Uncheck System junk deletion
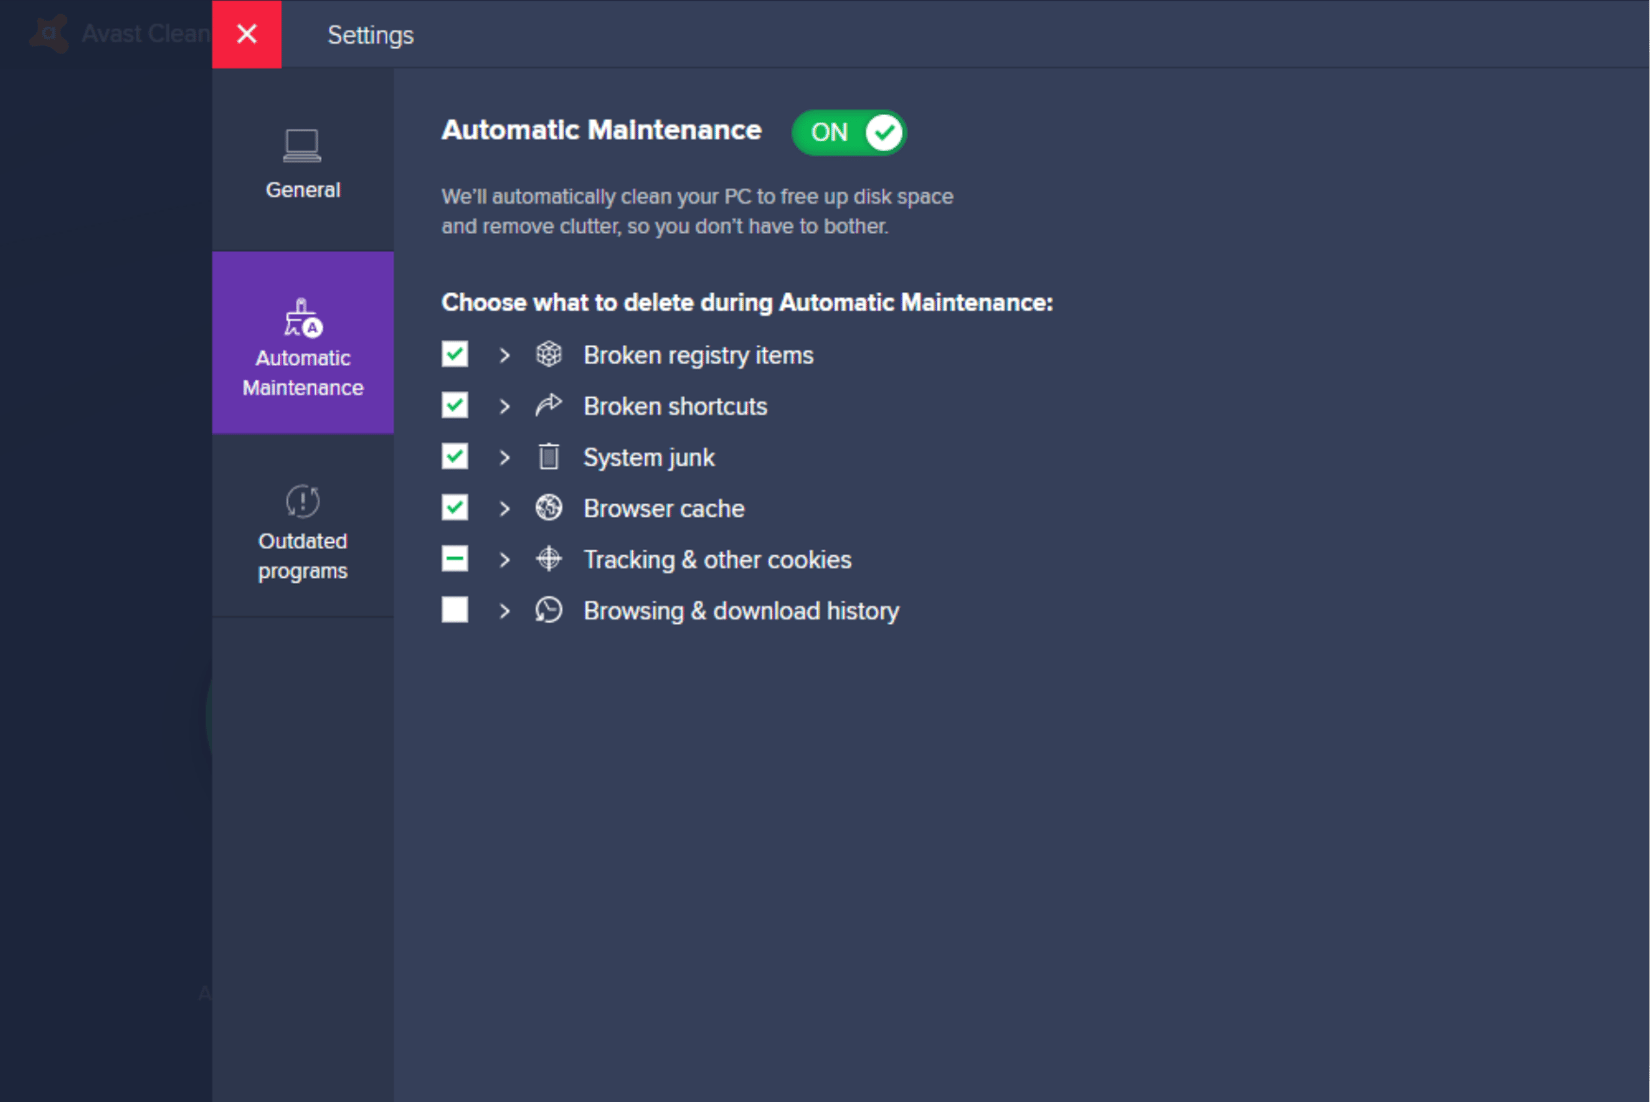The image size is (1650, 1102). 454,456
